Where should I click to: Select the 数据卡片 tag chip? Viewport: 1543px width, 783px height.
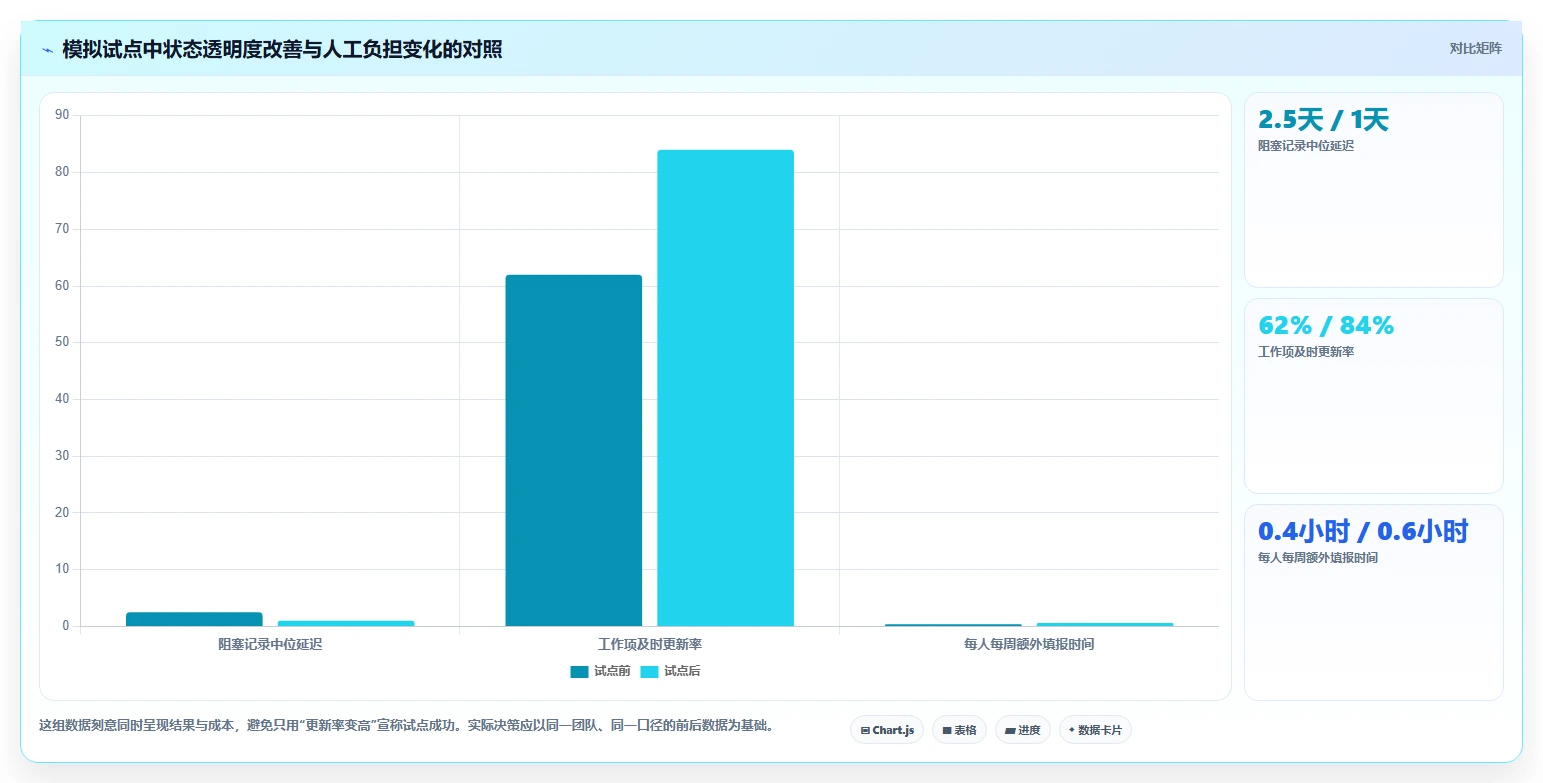(1095, 730)
